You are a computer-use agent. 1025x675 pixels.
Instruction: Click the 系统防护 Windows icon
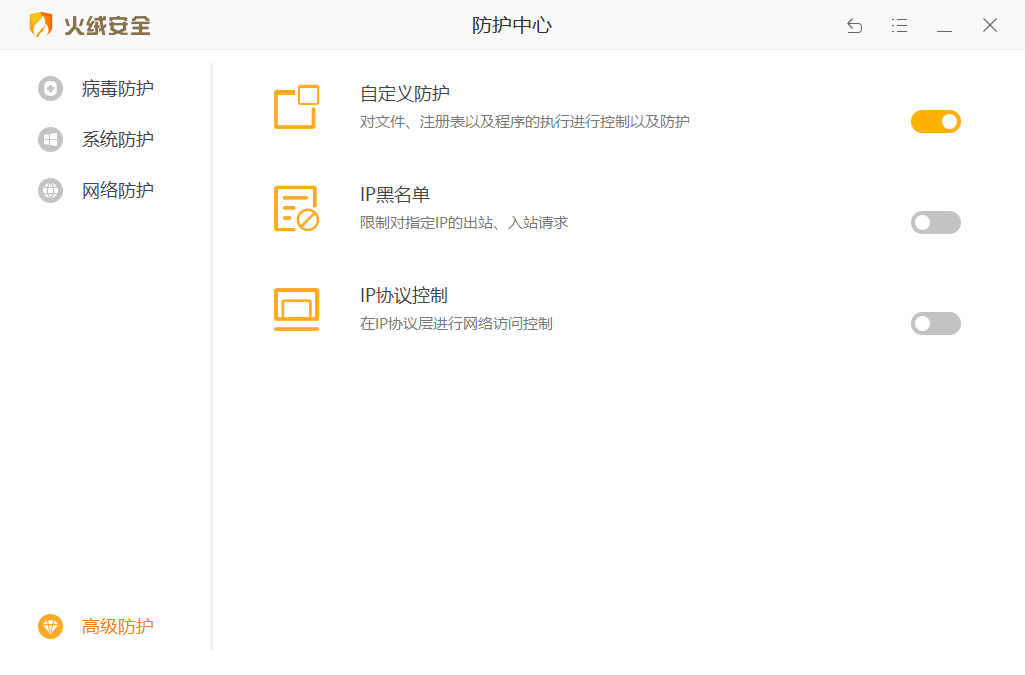pyautogui.click(x=50, y=139)
